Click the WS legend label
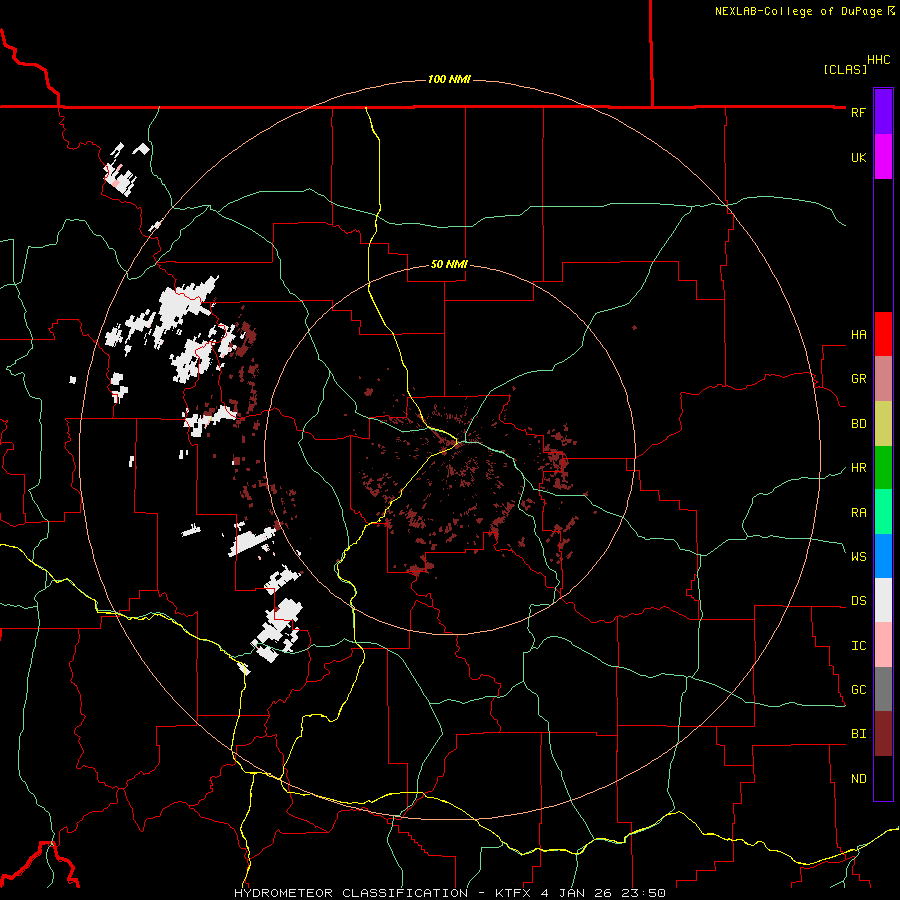Image resolution: width=900 pixels, height=900 pixels. pyautogui.click(x=858, y=557)
